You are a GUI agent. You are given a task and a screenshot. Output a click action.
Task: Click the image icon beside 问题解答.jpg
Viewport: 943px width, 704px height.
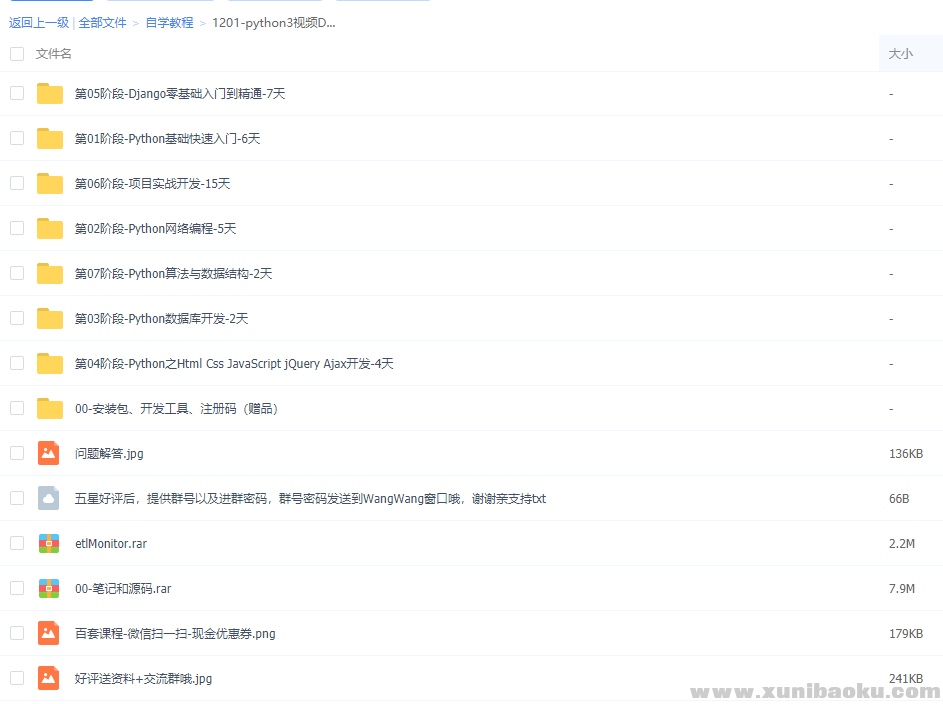click(48, 452)
